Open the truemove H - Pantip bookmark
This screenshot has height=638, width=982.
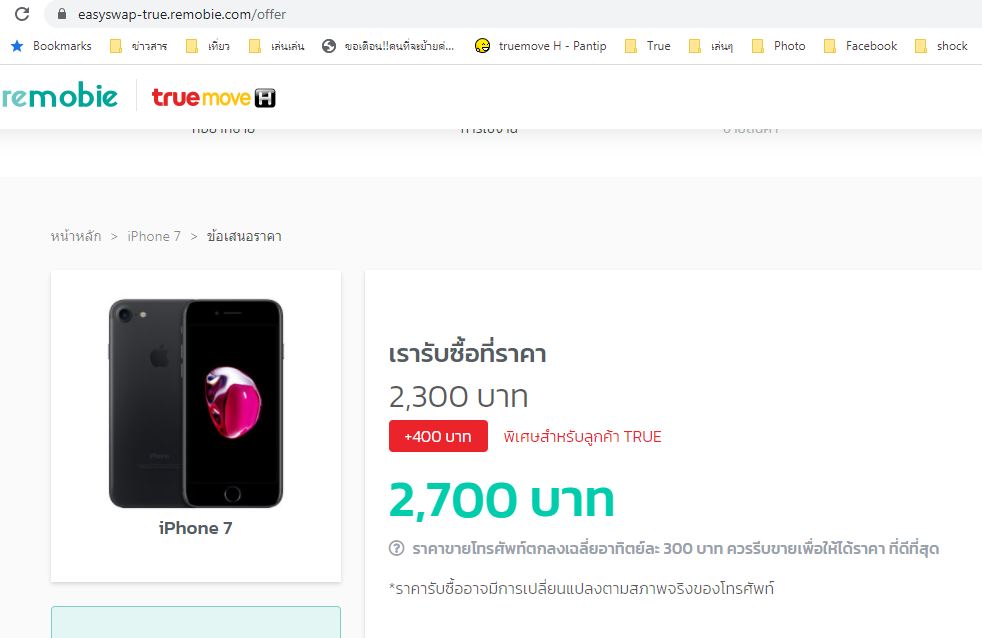pos(540,46)
